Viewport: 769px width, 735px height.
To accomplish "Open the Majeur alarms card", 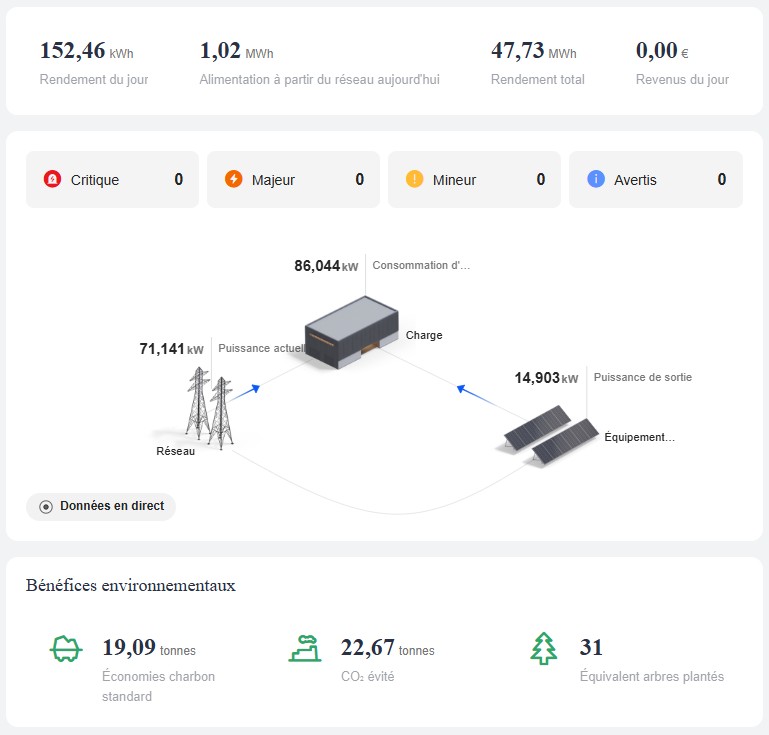I will [293, 180].
